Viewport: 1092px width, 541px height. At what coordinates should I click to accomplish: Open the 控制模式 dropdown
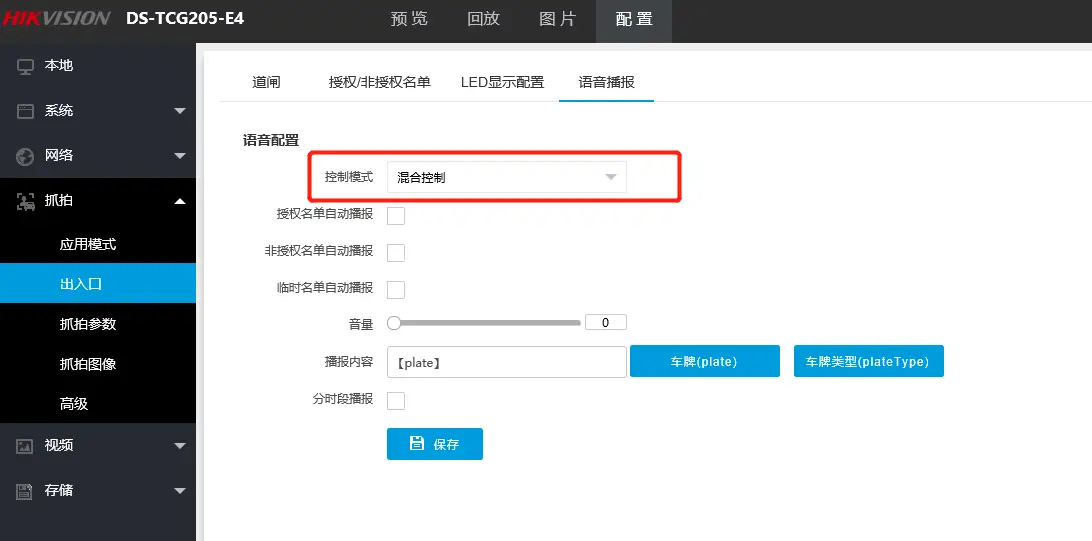point(506,177)
